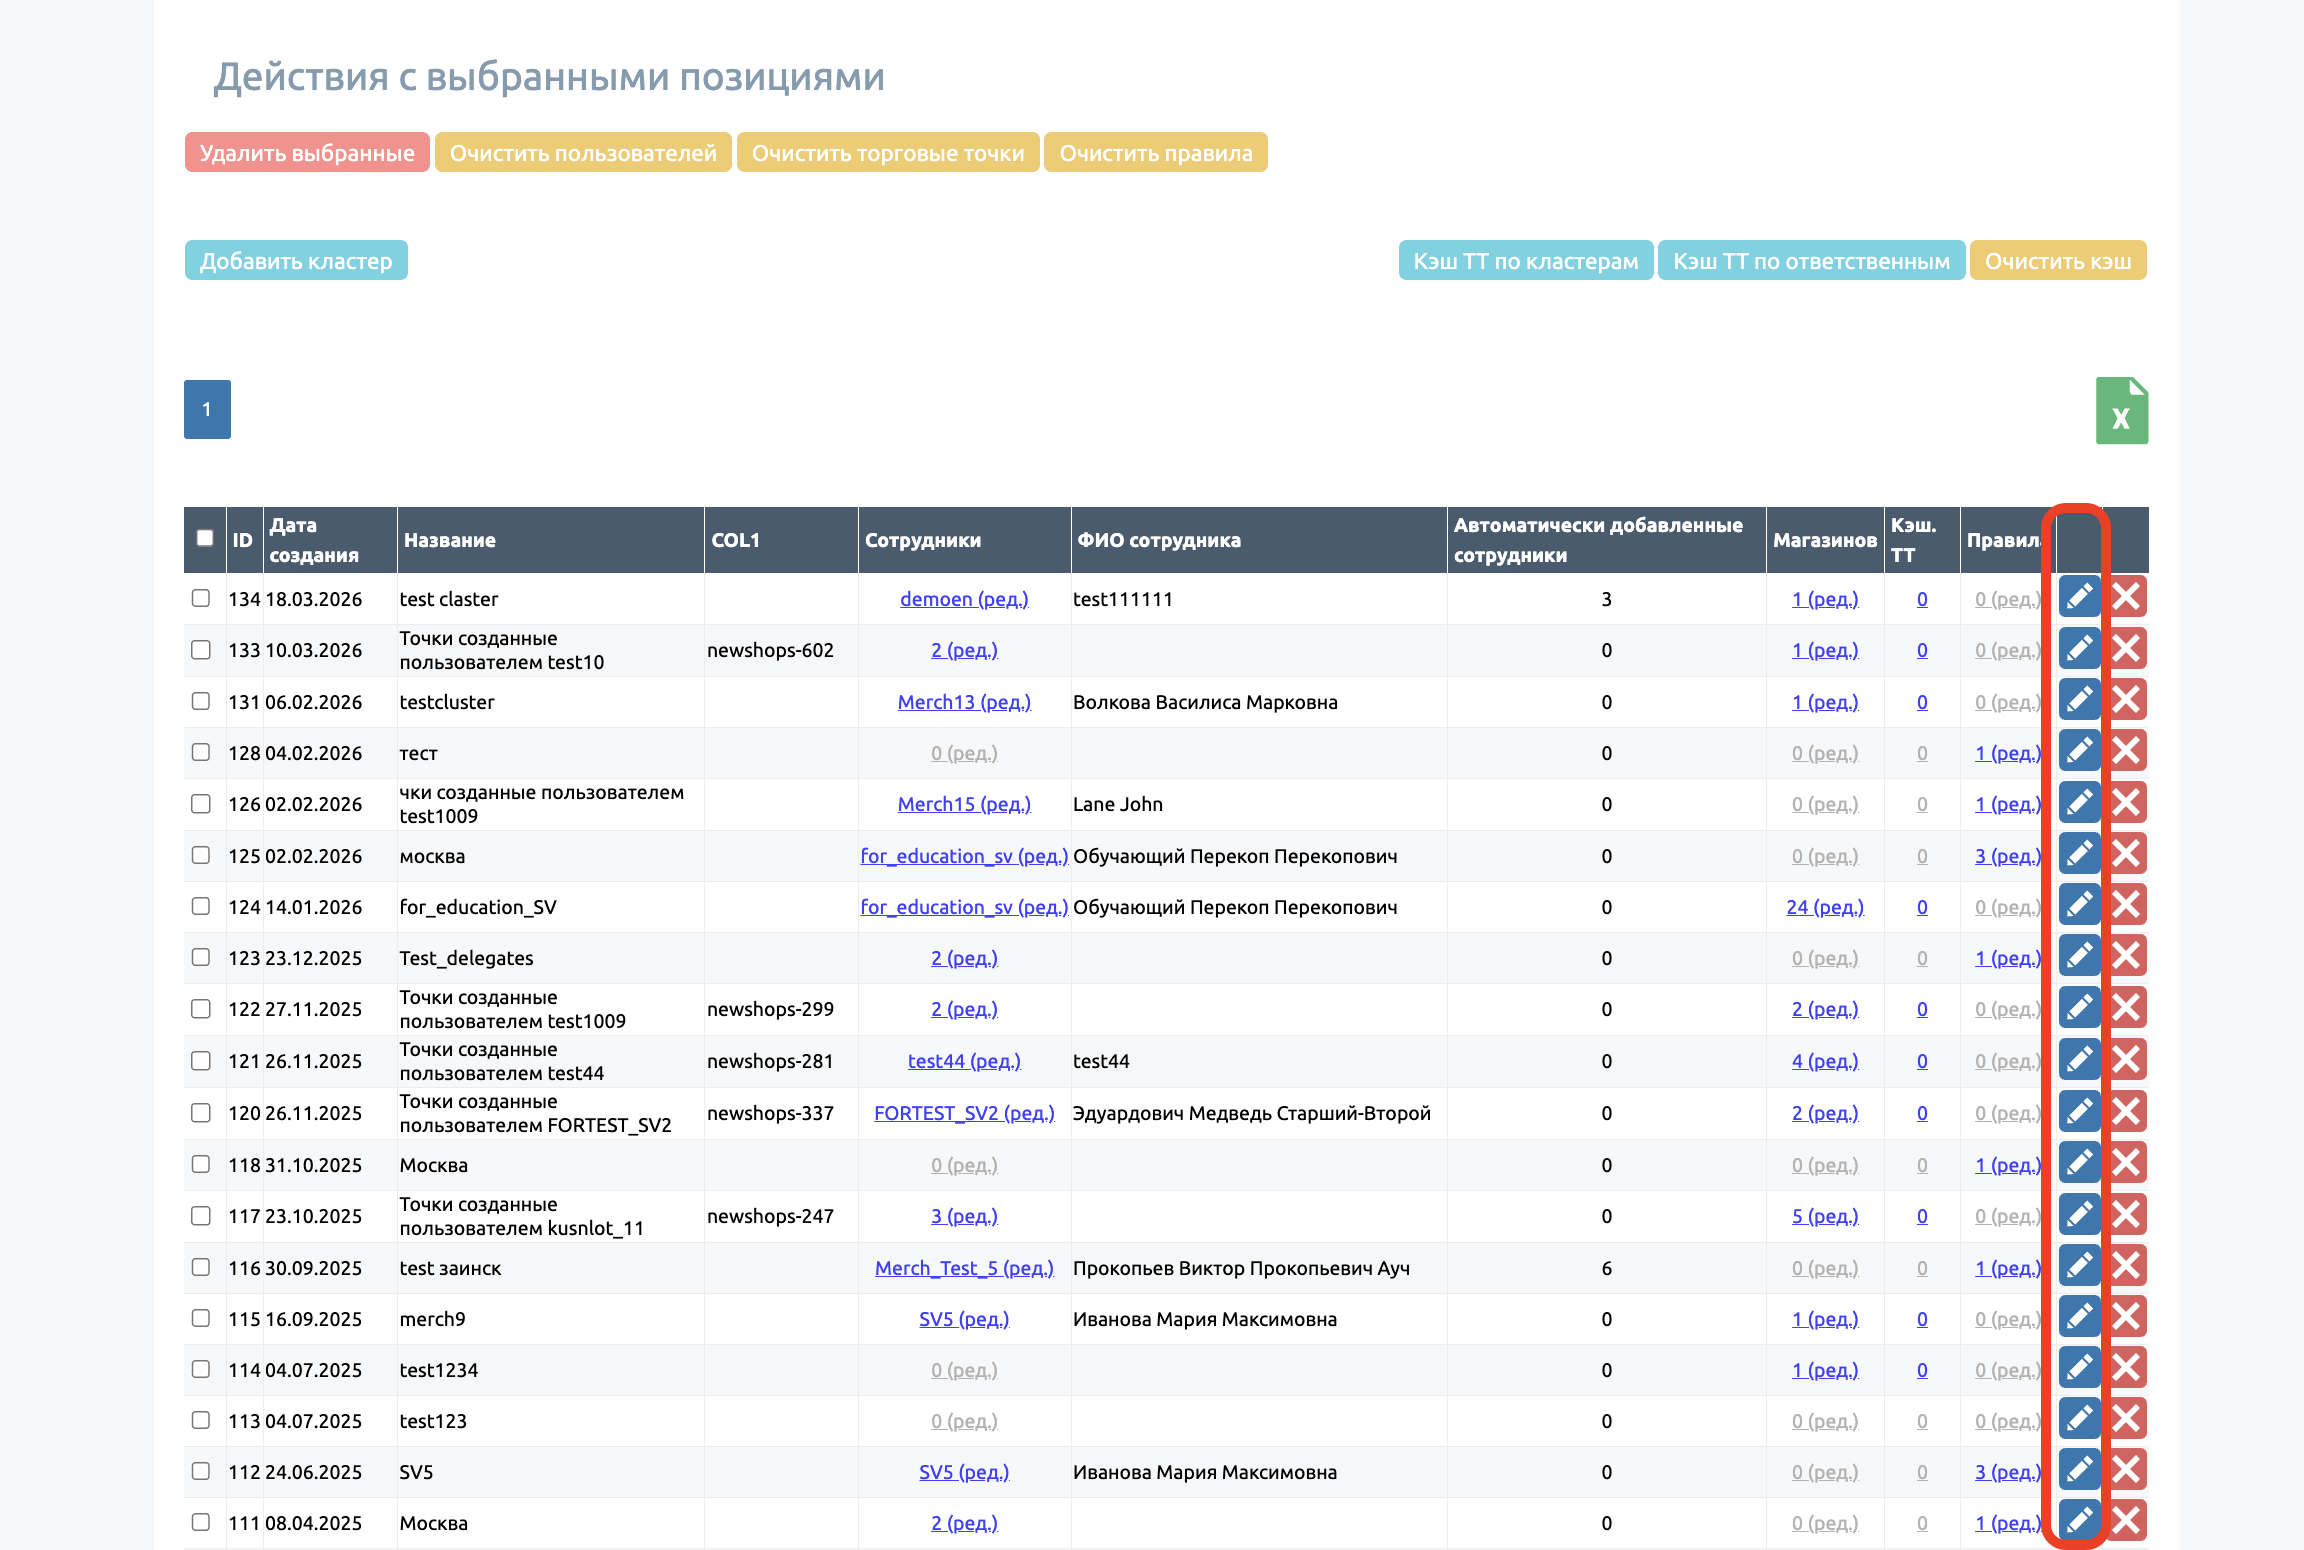Screen dimensions: 2304x1550
Task: Click Очистить кэш button
Action: (2057, 261)
